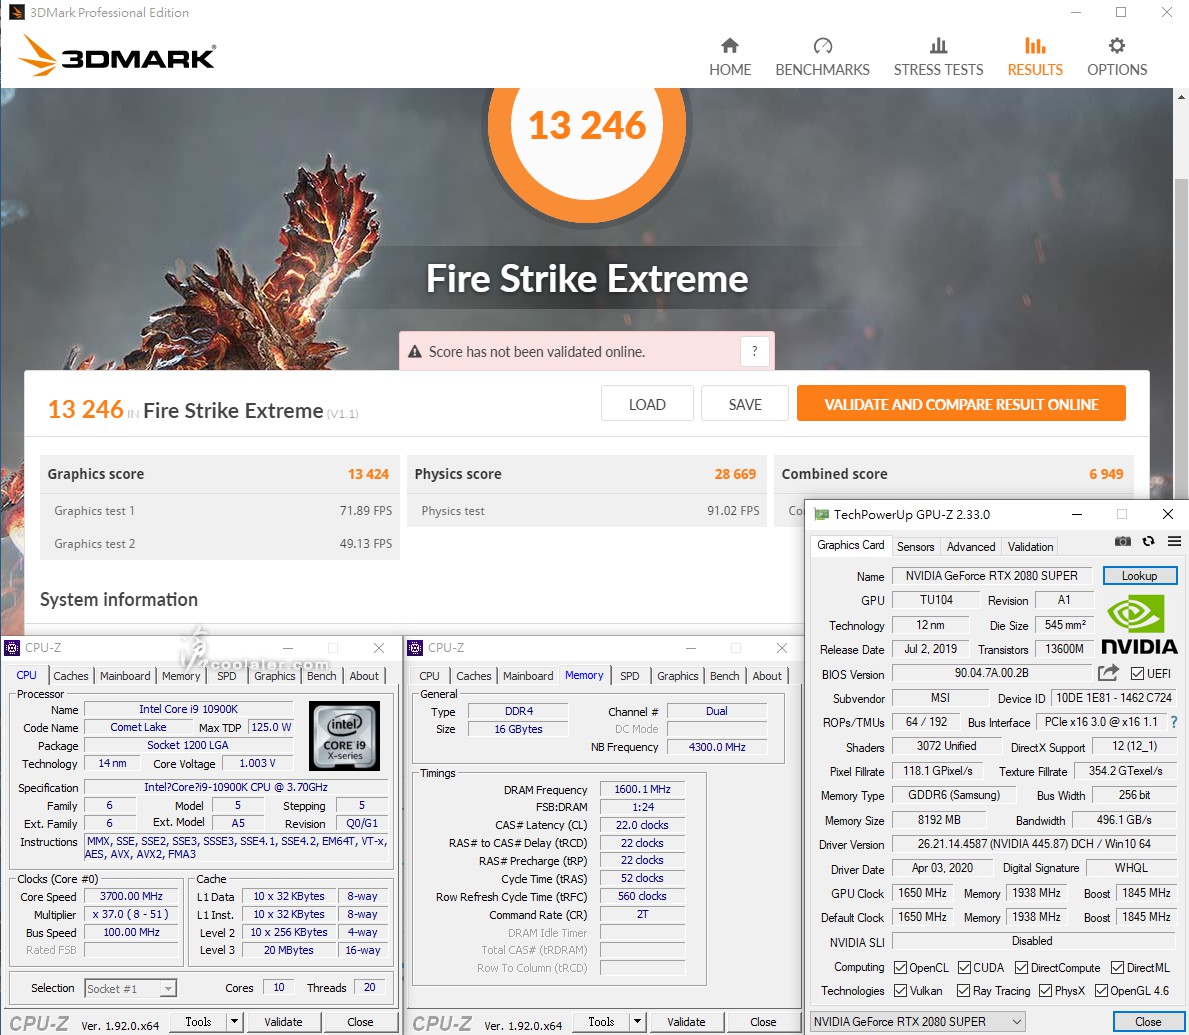Image resolution: width=1189 pixels, height=1035 pixels.
Task: Open the Tools dropdown arrow in left CPU-Z
Action: (x=234, y=1021)
